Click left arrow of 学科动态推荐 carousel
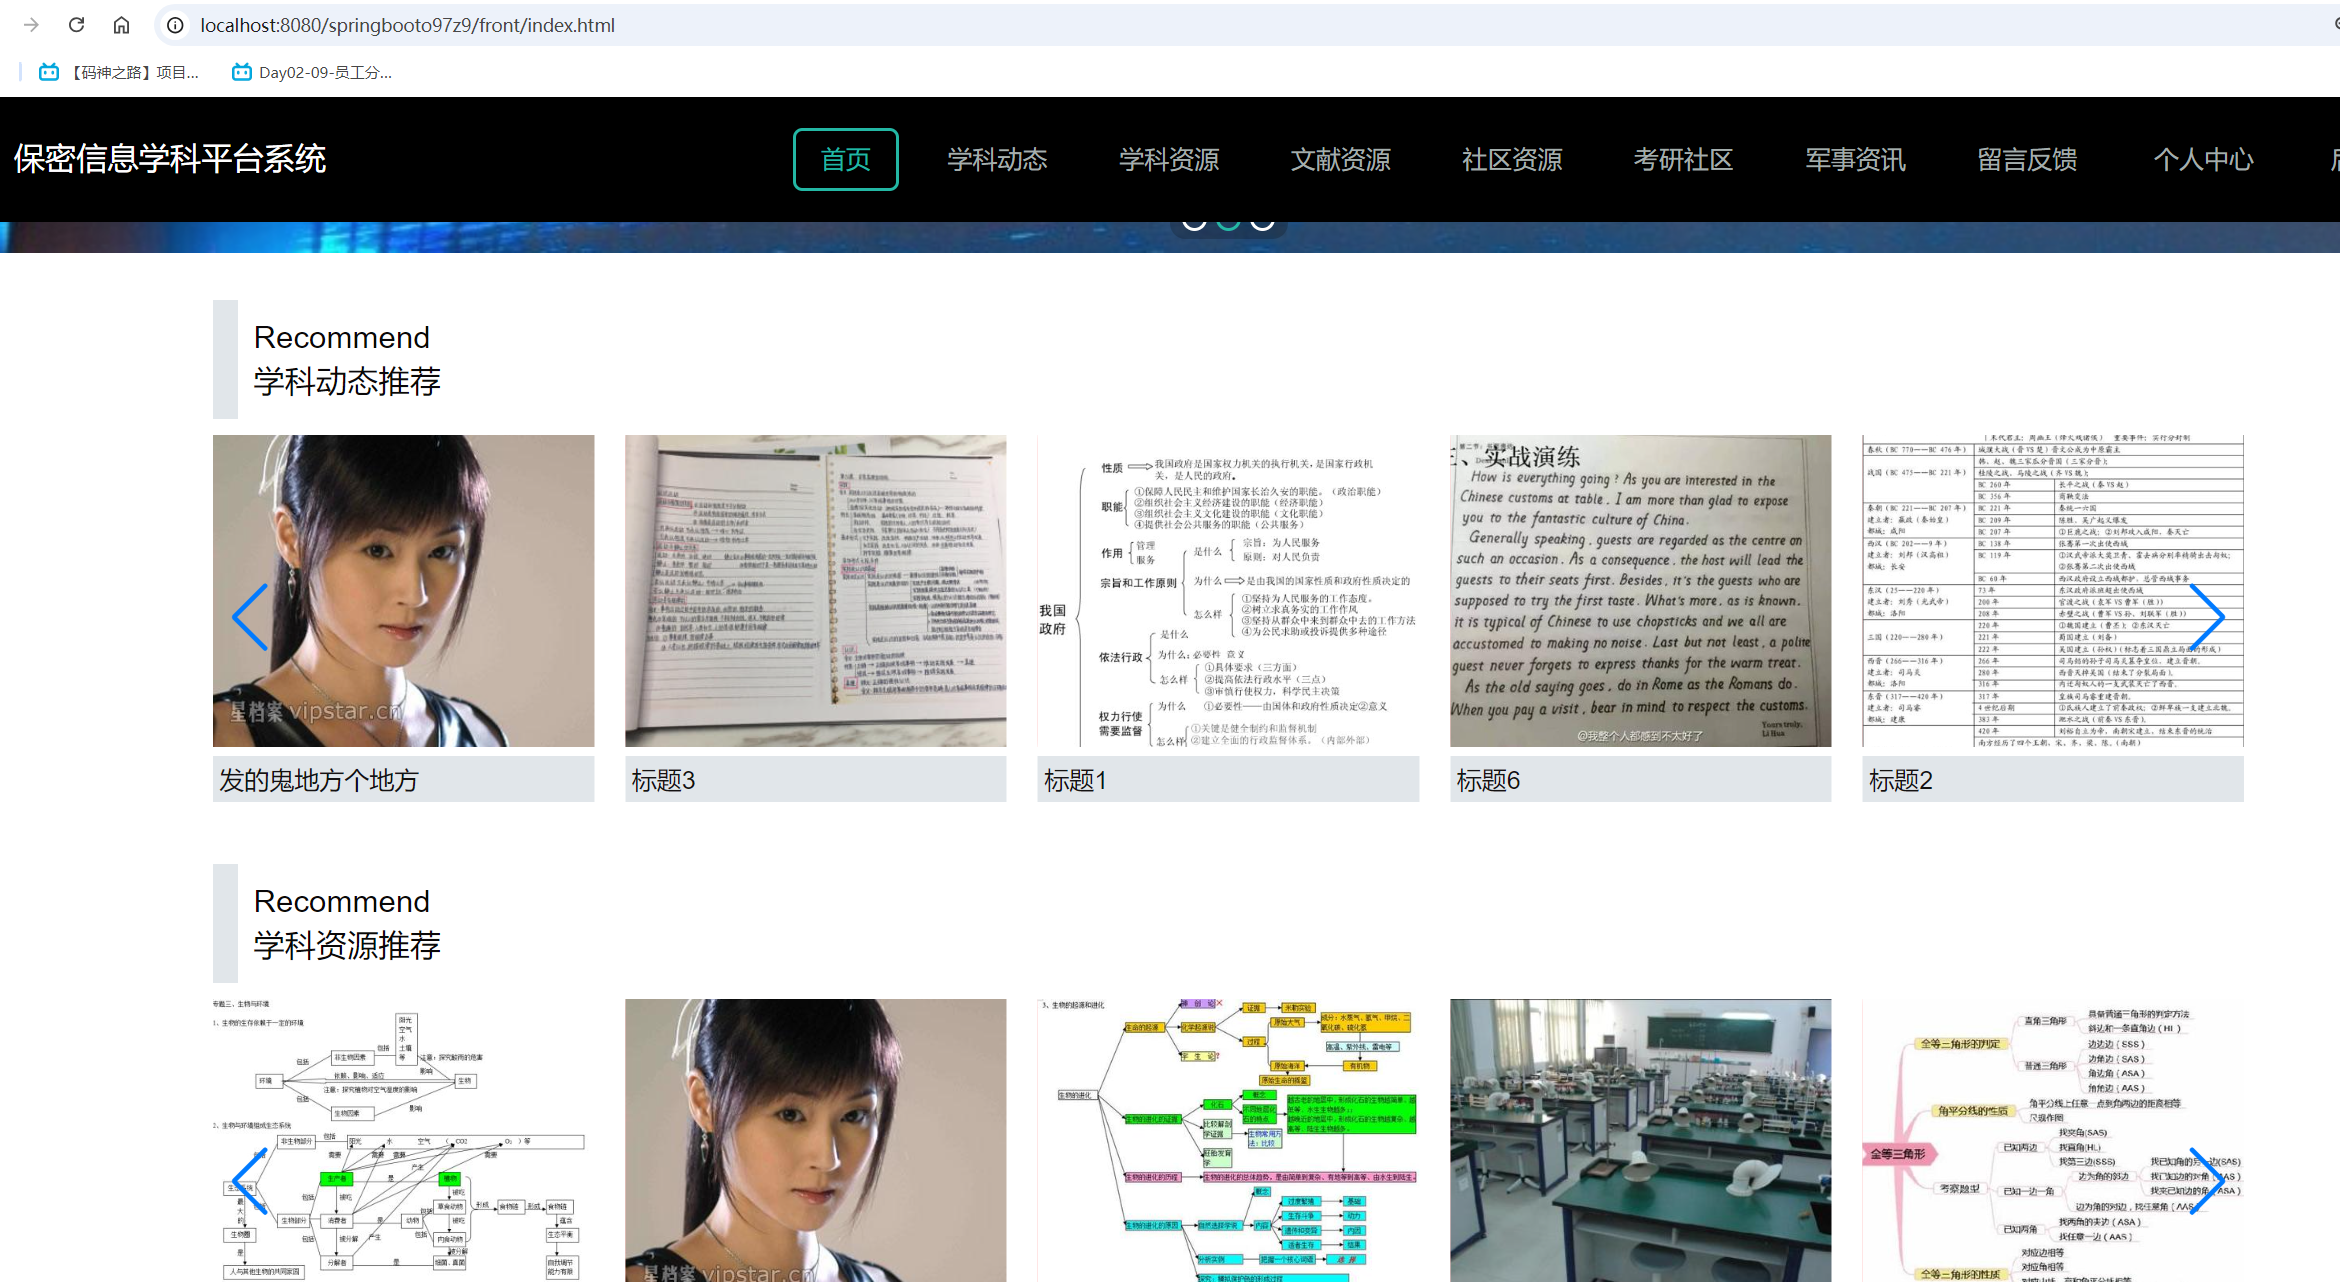The image size is (2340, 1282). click(x=249, y=617)
